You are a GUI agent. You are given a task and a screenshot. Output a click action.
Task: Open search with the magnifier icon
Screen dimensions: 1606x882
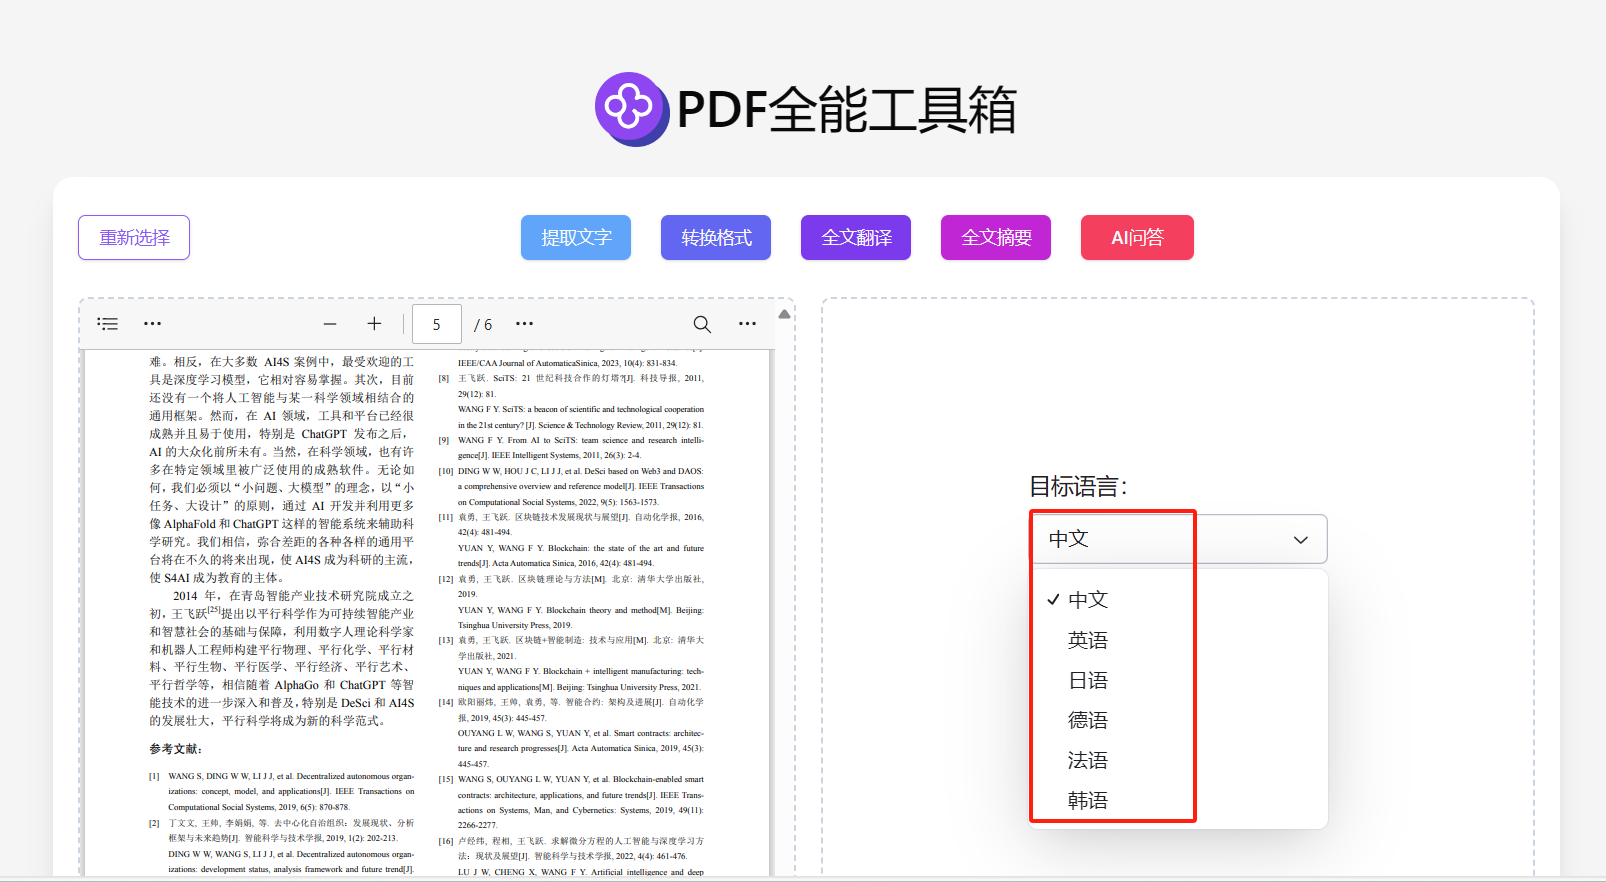[702, 324]
